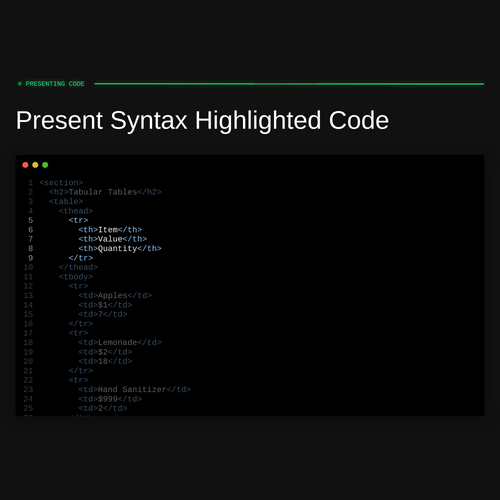Click the <th>Value</th> code line
This screenshot has width=500, height=500.
point(113,239)
